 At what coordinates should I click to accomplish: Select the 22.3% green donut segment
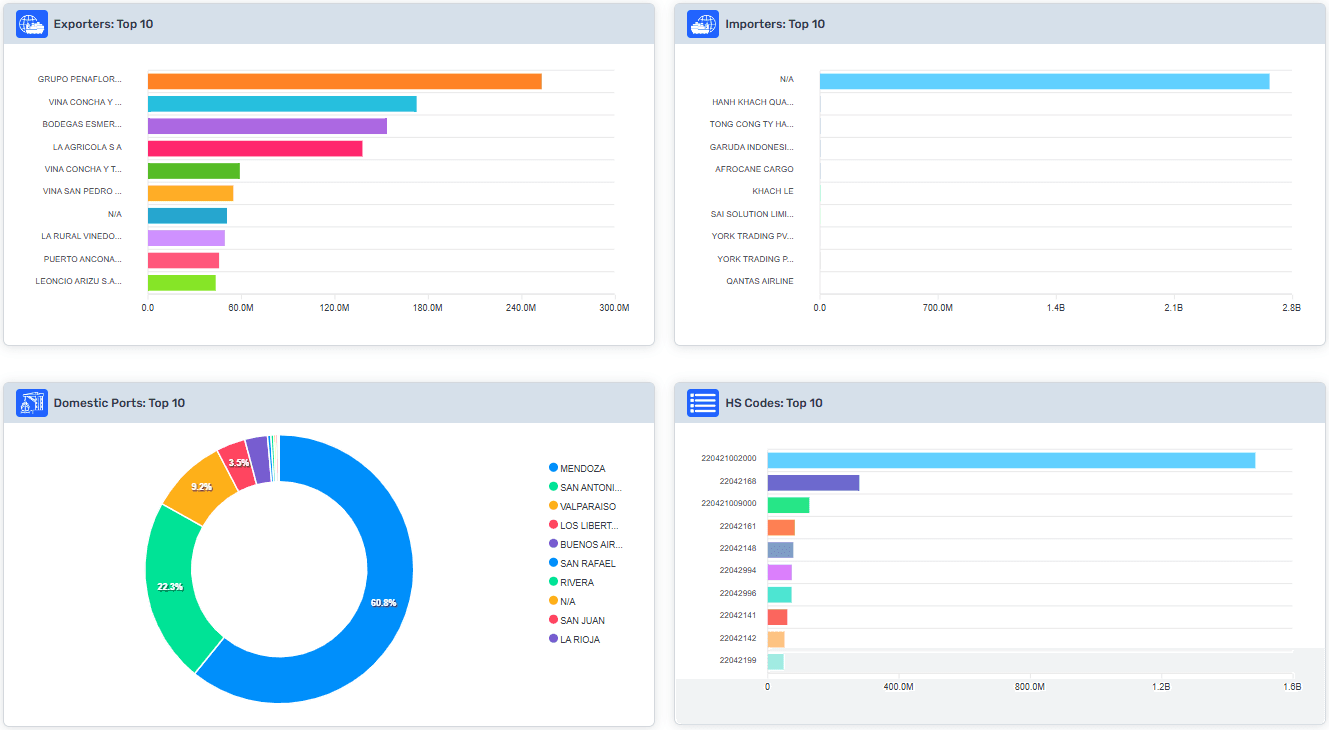click(172, 585)
